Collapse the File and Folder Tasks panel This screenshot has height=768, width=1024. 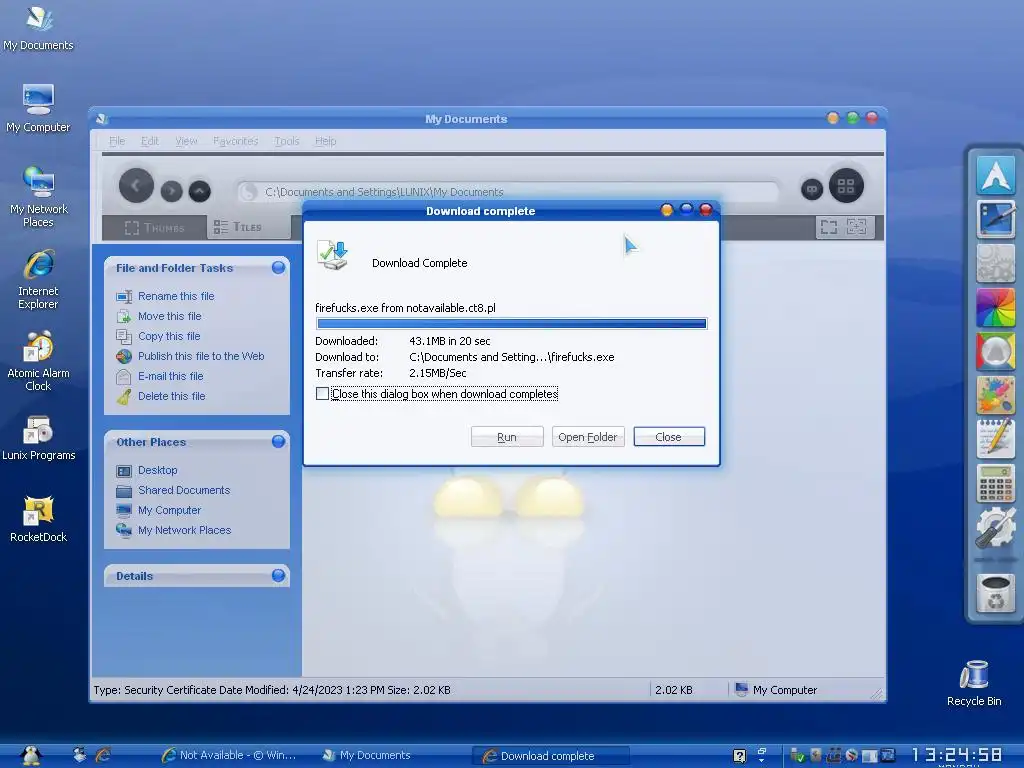click(278, 267)
